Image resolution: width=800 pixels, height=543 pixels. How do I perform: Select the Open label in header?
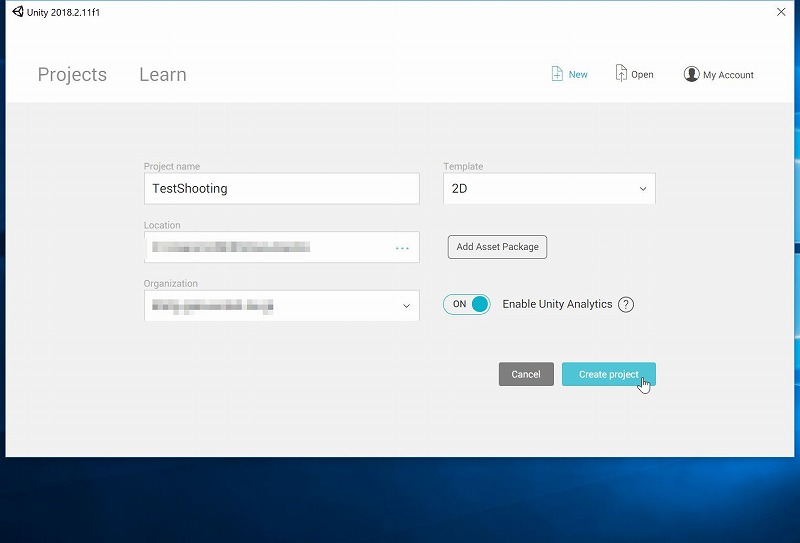[642, 75]
